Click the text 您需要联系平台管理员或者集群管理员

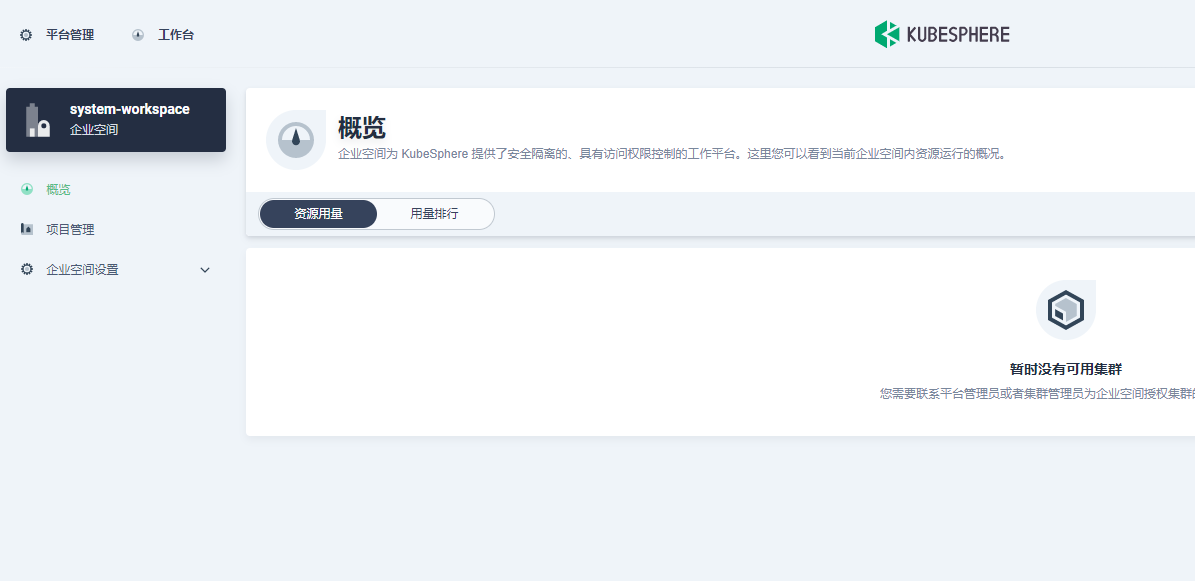[x=987, y=394]
